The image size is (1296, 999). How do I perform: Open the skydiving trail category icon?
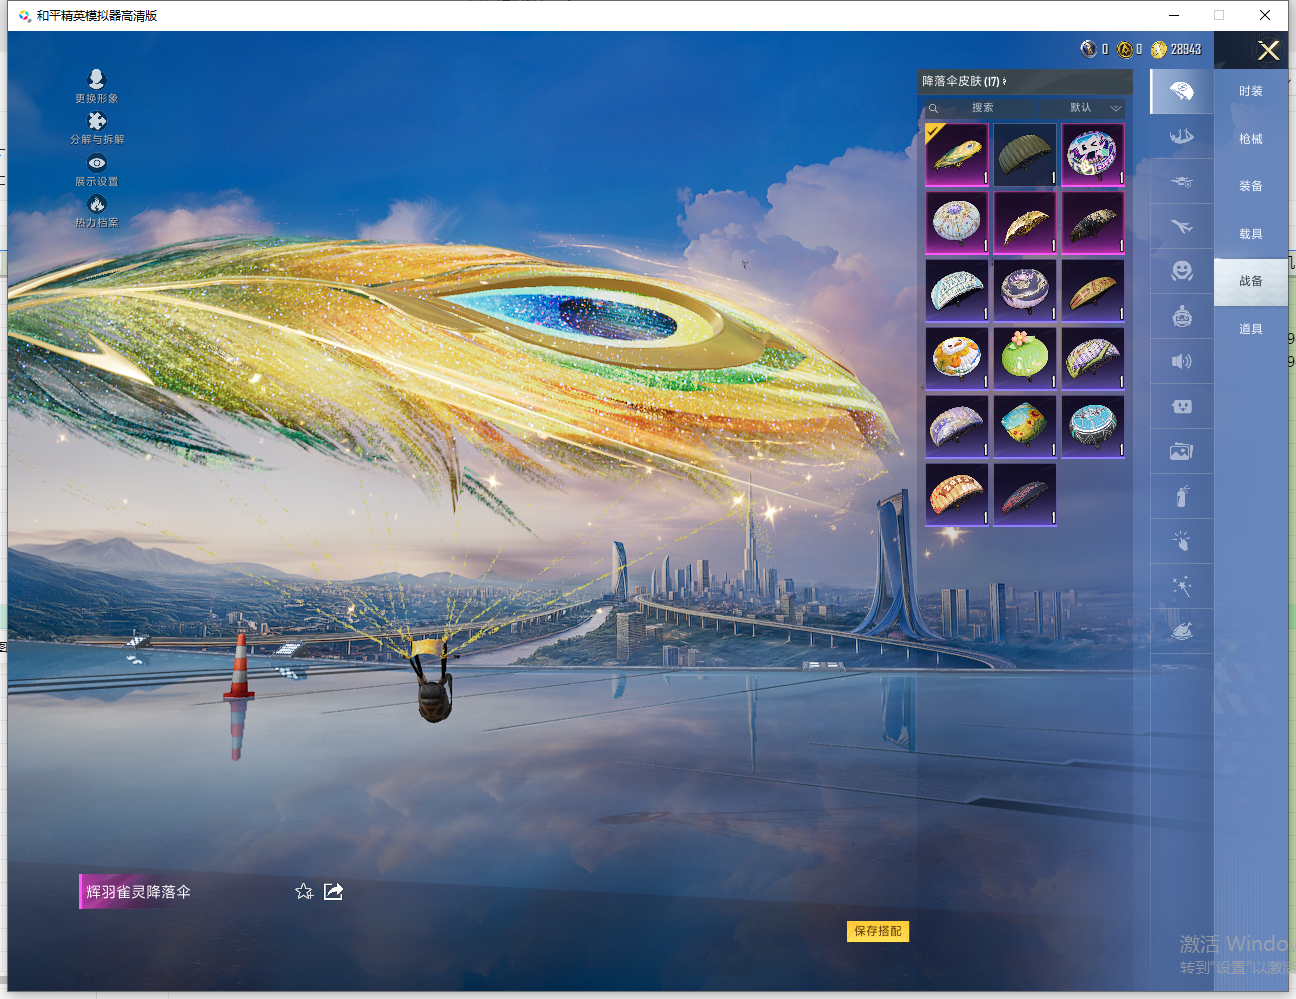point(1181,136)
